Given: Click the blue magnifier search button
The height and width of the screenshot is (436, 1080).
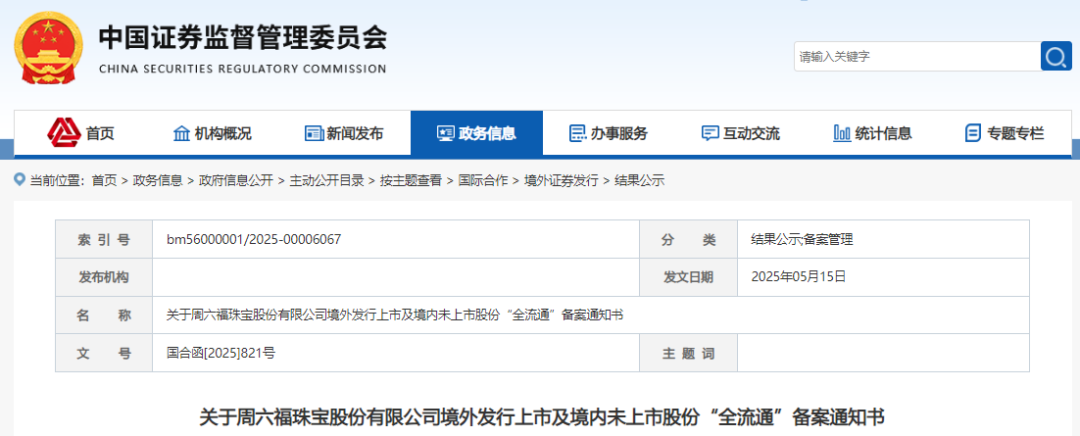Looking at the screenshot, I should pyautogui.click(x=1056, y=56).
